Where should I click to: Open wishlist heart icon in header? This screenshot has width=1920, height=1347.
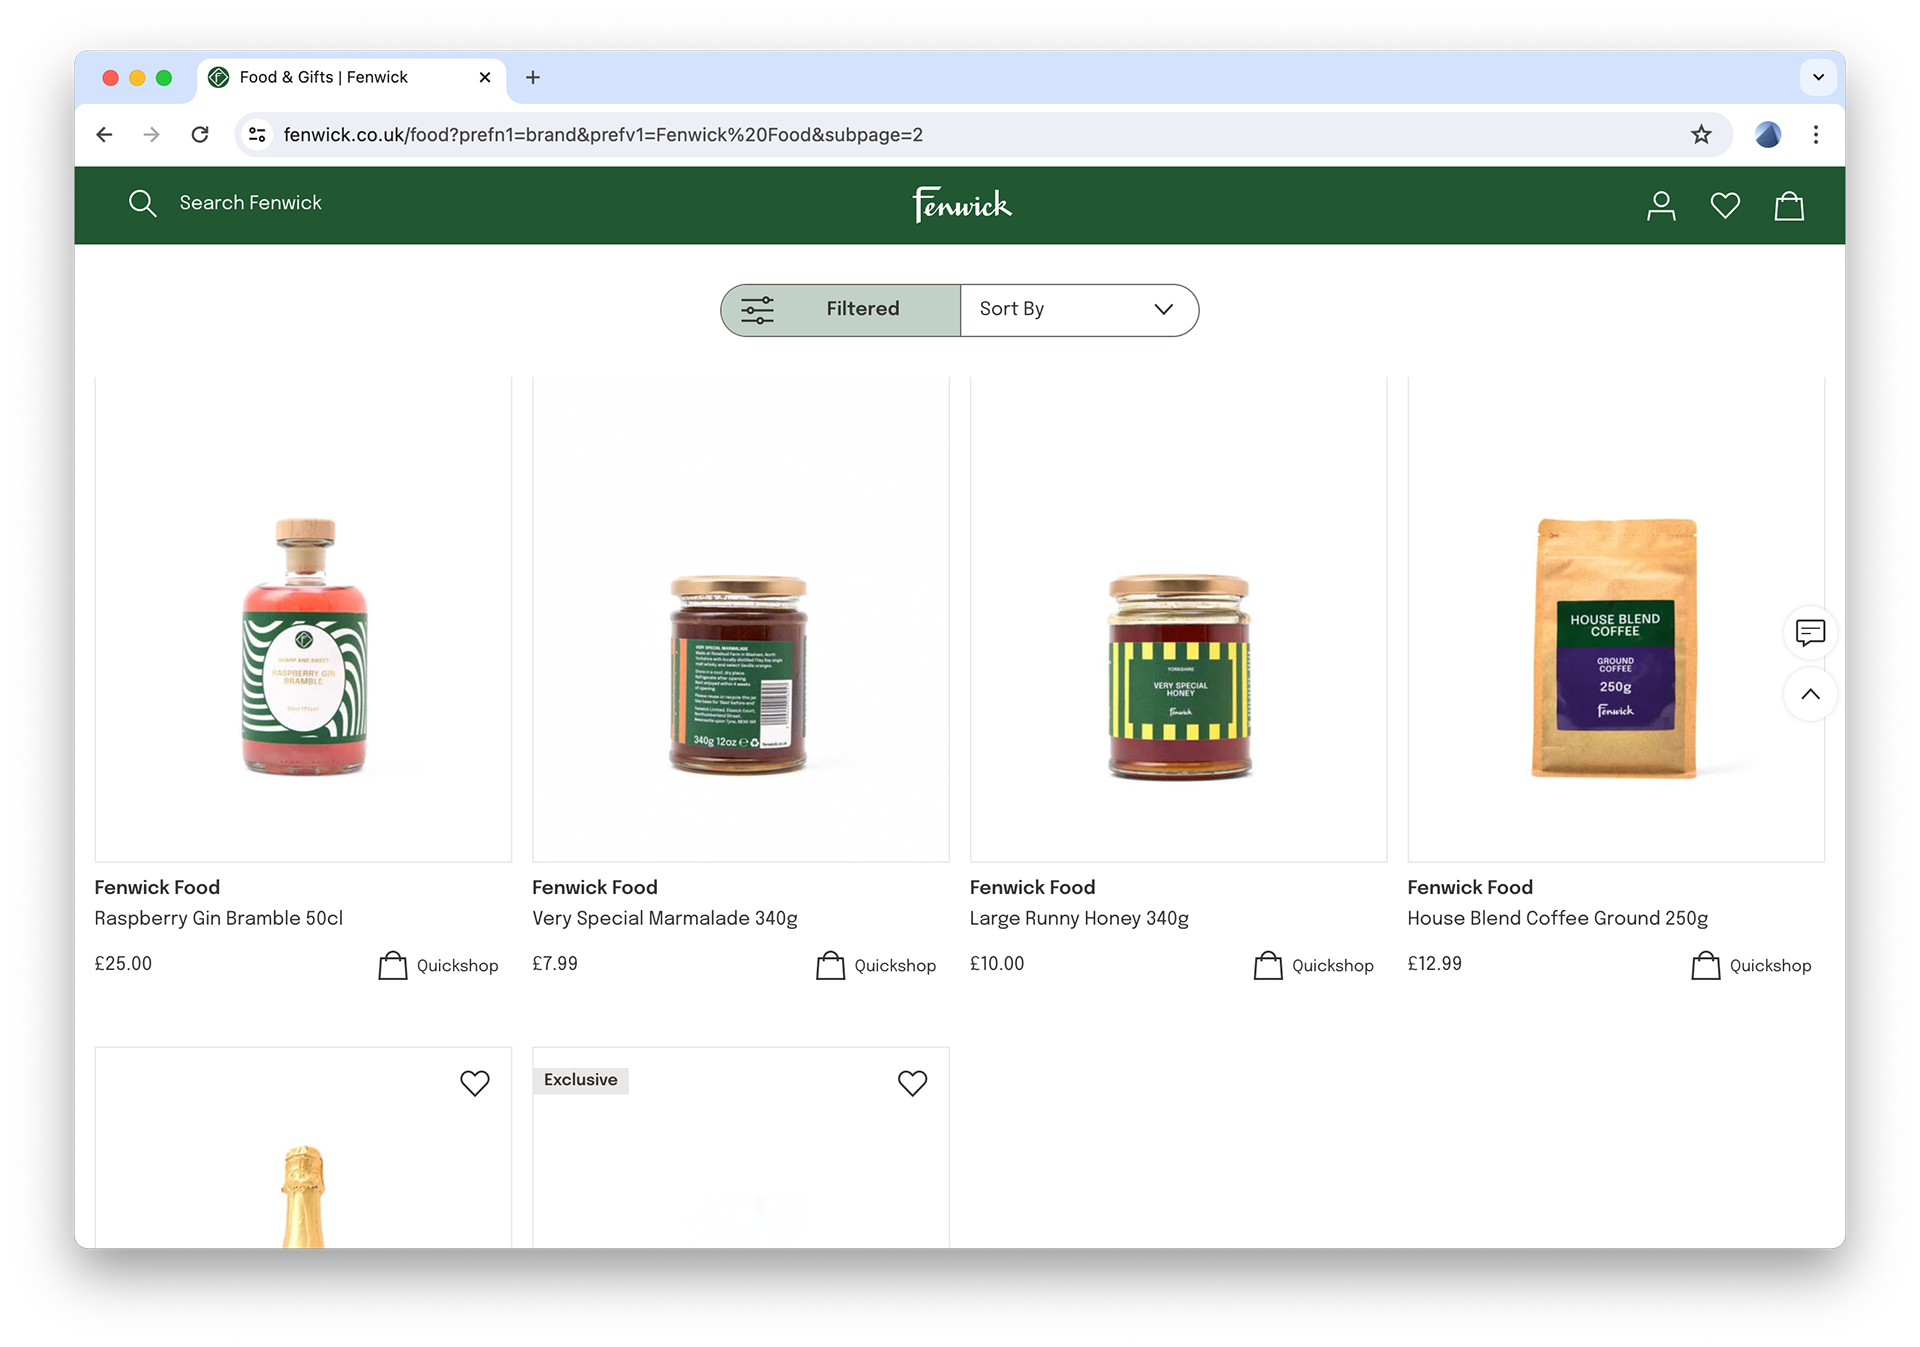point(1725,206)
